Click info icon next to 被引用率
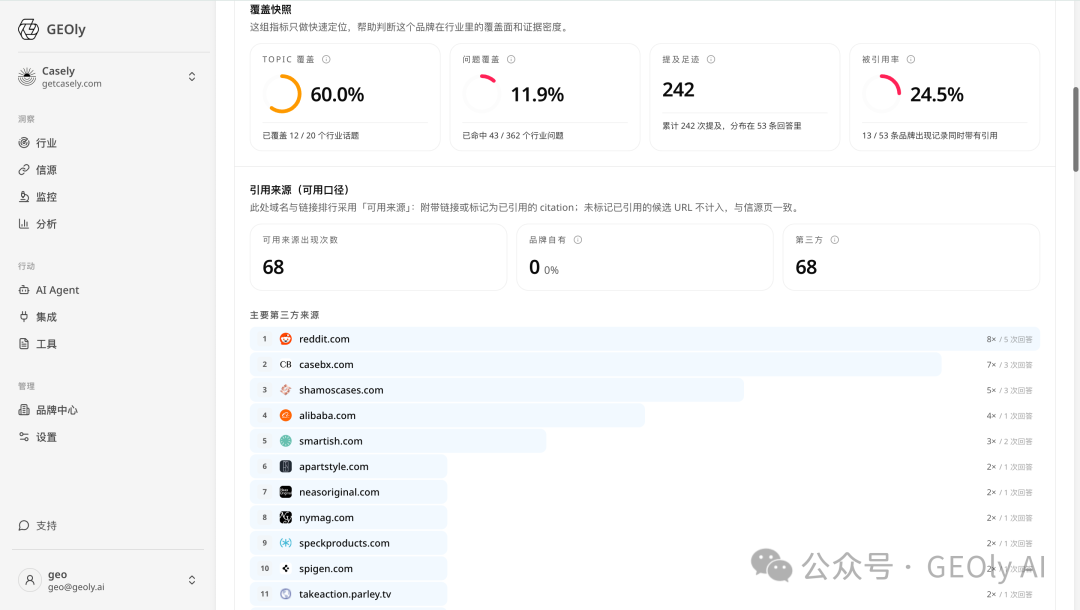 click(911, 59)
